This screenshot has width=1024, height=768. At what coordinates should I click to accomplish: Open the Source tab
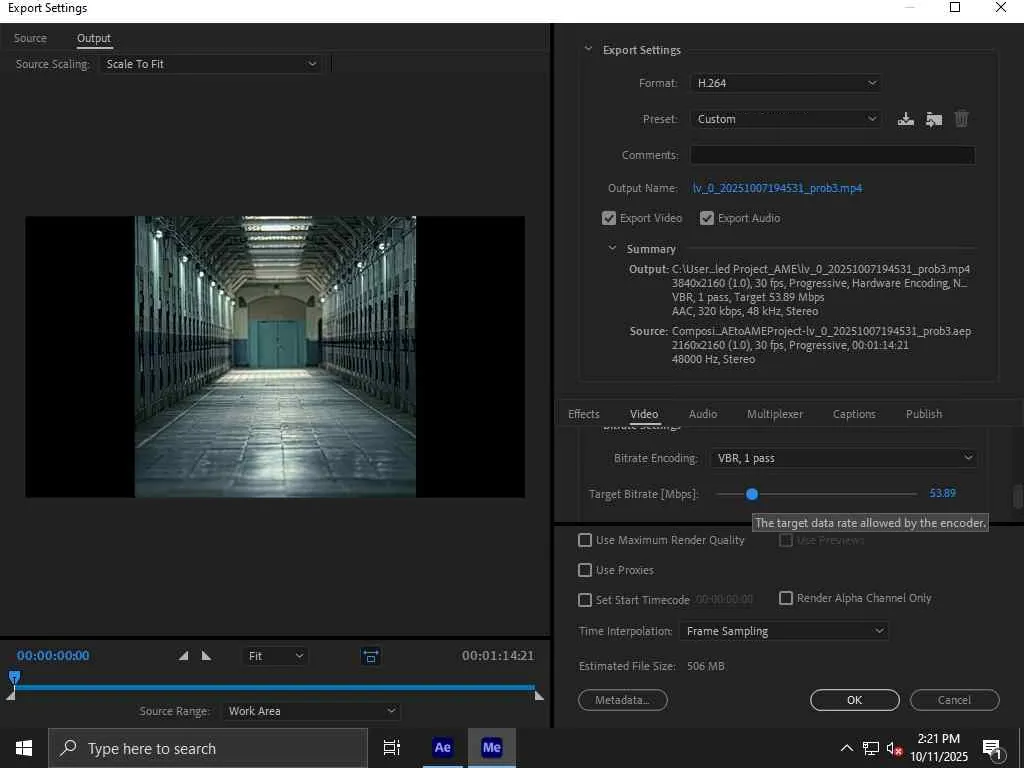pyautogui.click(x=30, y=38)
